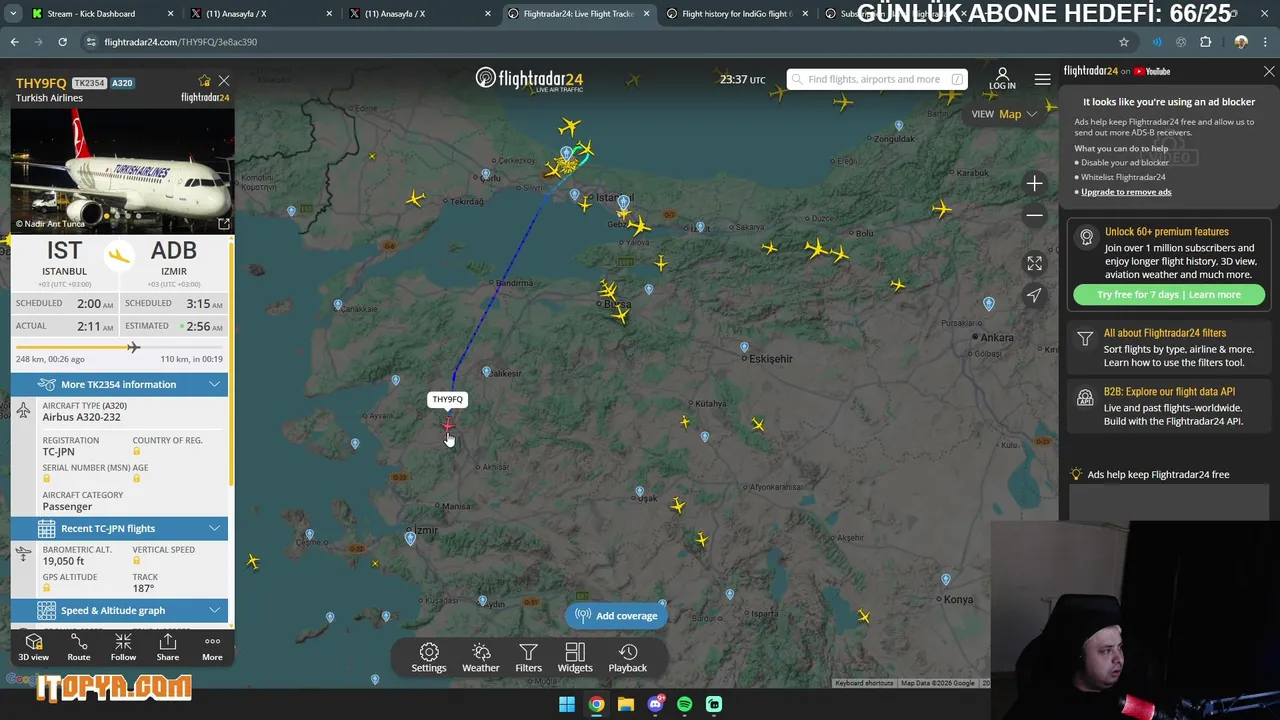This screenshot has height=720, width=1280.
Task: Click the locked Vertical Speed premium icon
Action: tap(137, 561)
